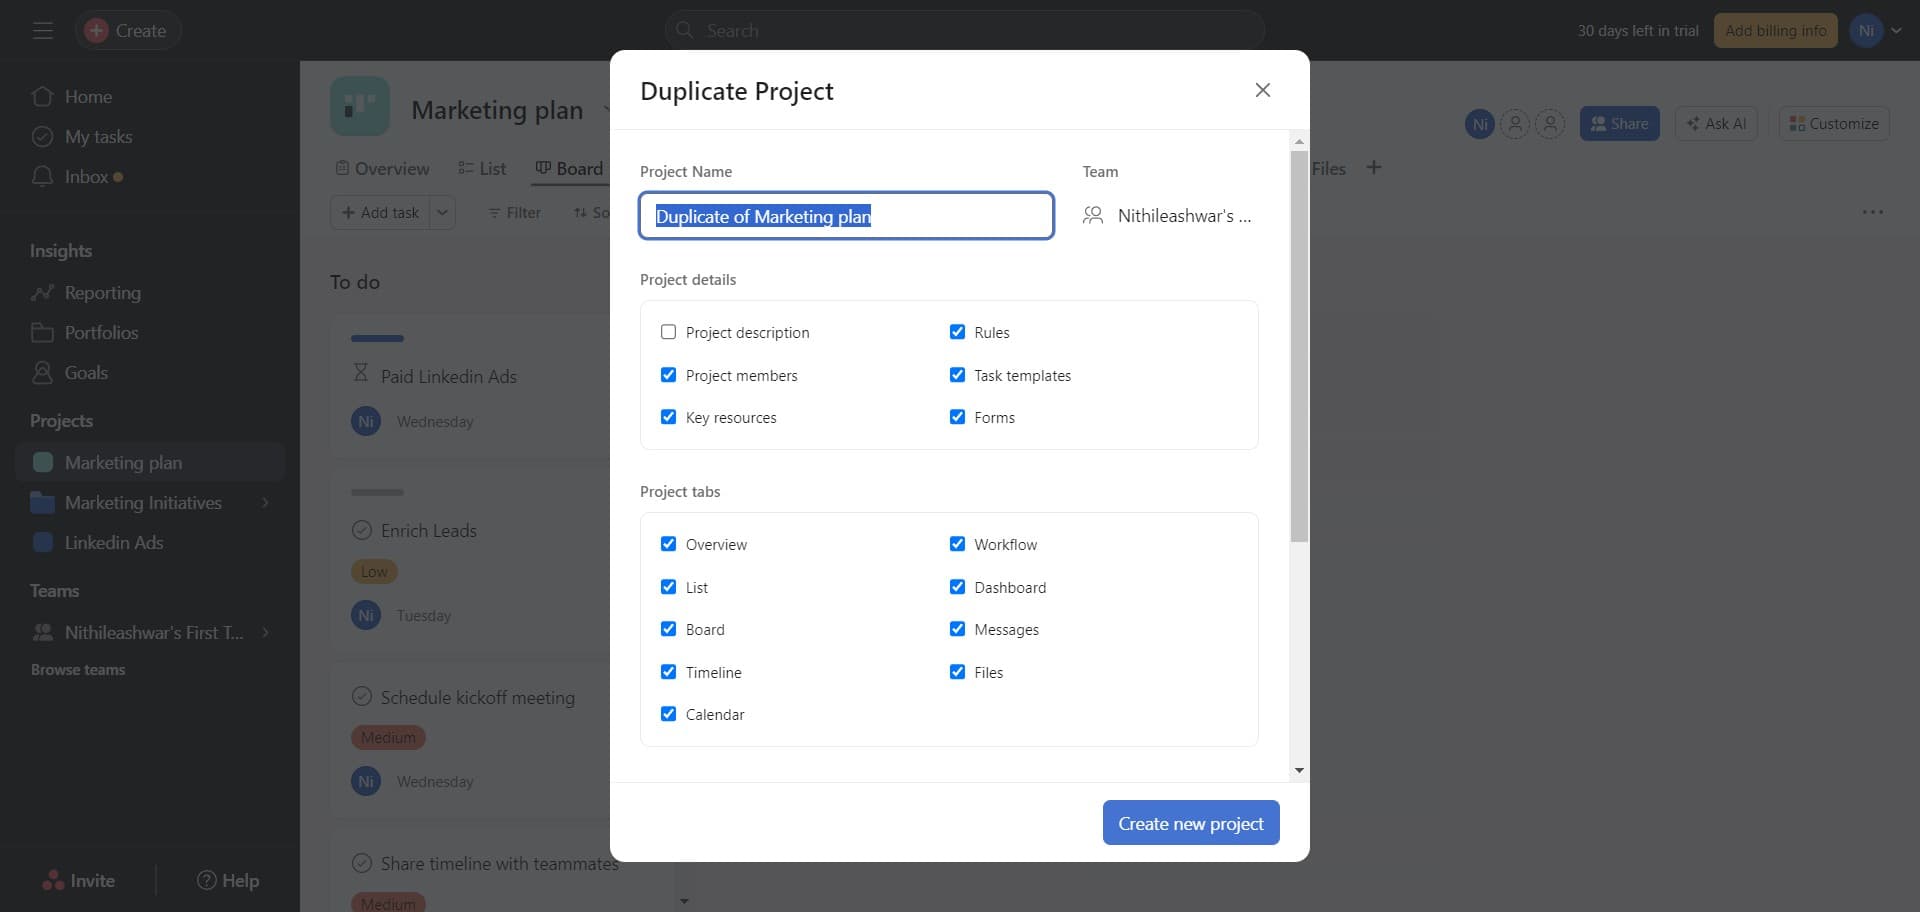Switch to the List tab
The width and height of the screenshot is (1920, 912).
click(490, 168)
